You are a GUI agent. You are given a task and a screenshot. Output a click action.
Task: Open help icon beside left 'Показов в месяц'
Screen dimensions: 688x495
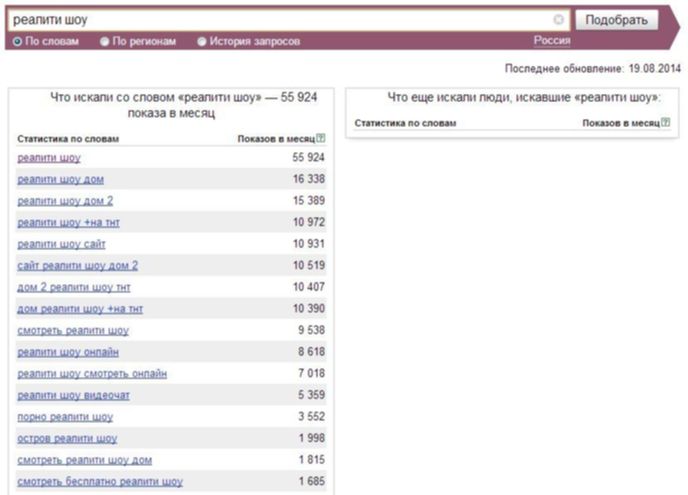pyautogui.click(x=321, y=138)
